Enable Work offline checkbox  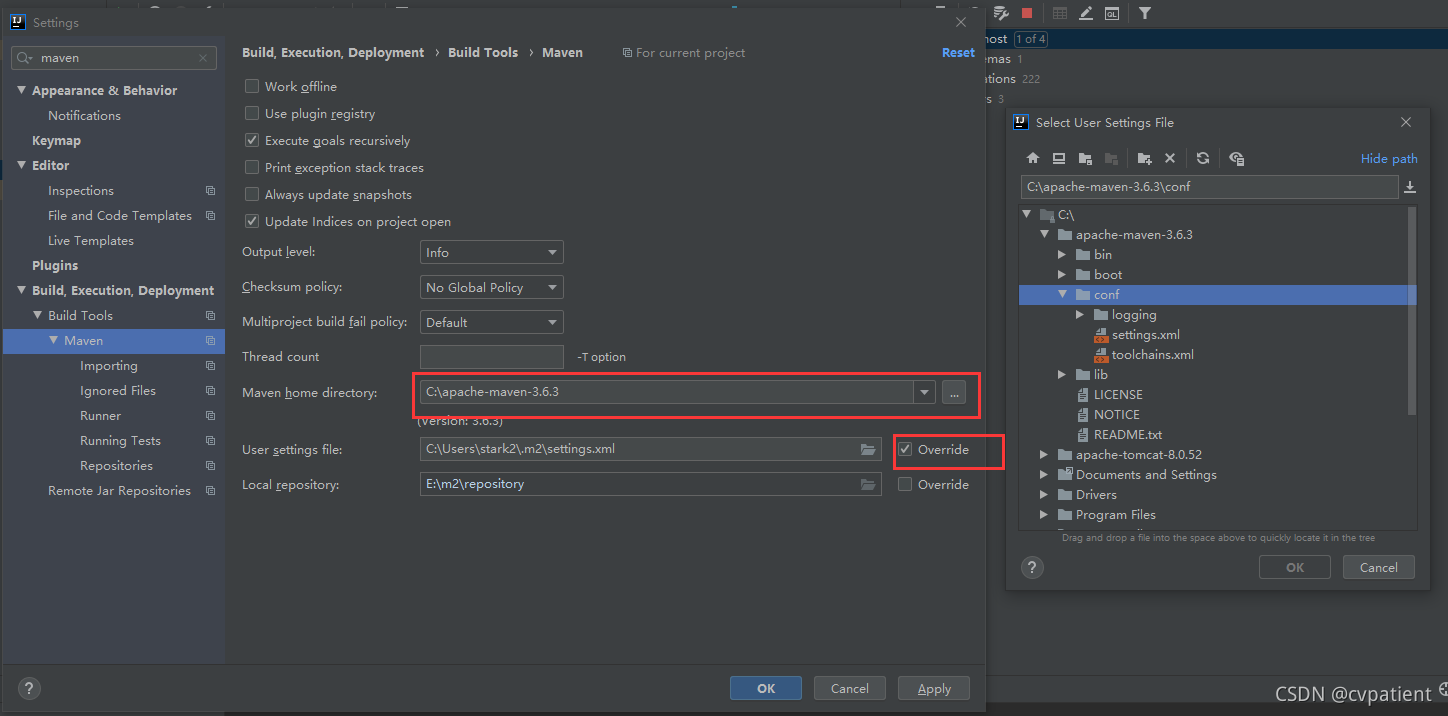pyautogui.click(x=252, y=86)
